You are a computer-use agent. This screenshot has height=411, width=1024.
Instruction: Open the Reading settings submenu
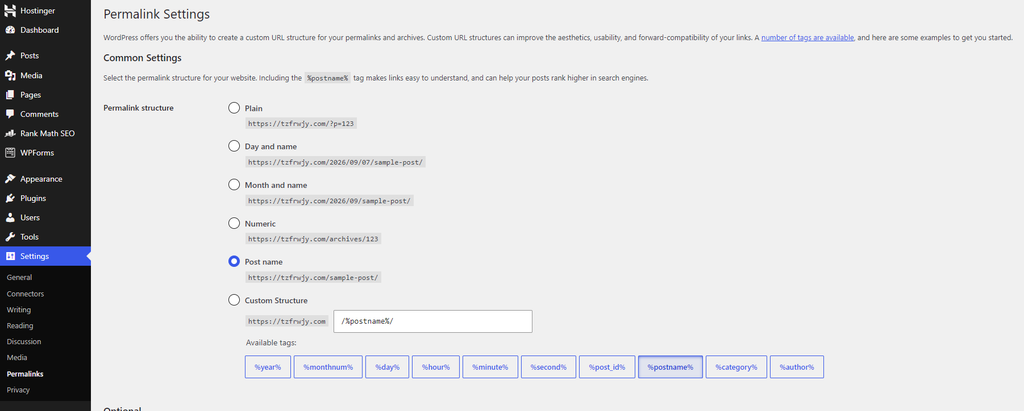point(20,325)
